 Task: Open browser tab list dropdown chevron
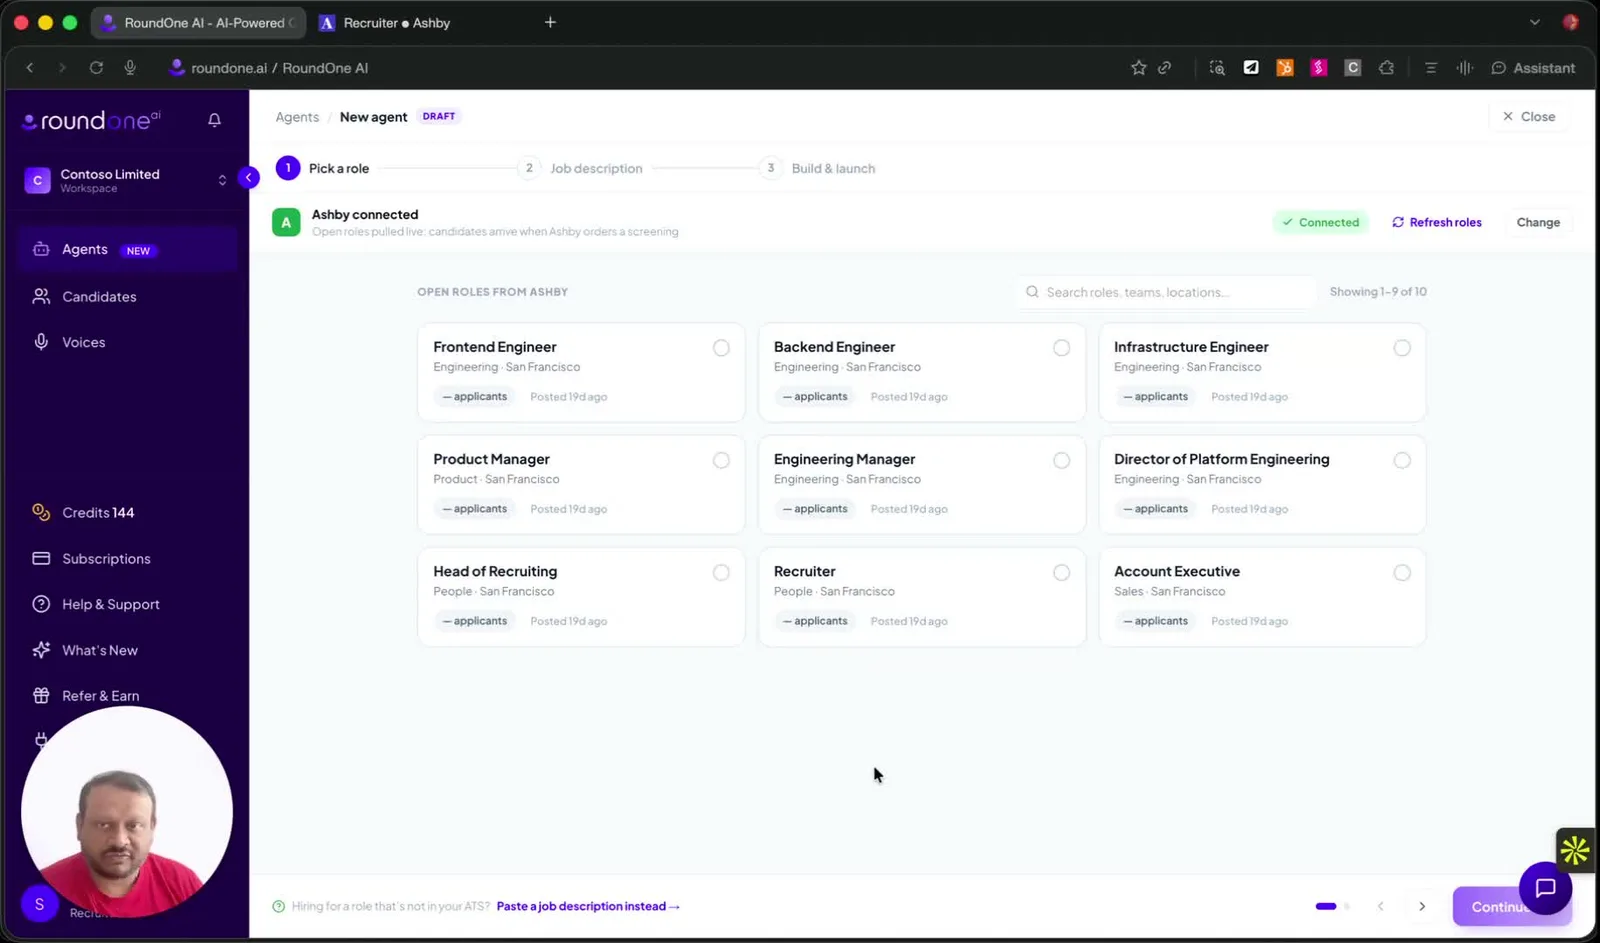click(1535, 22)
